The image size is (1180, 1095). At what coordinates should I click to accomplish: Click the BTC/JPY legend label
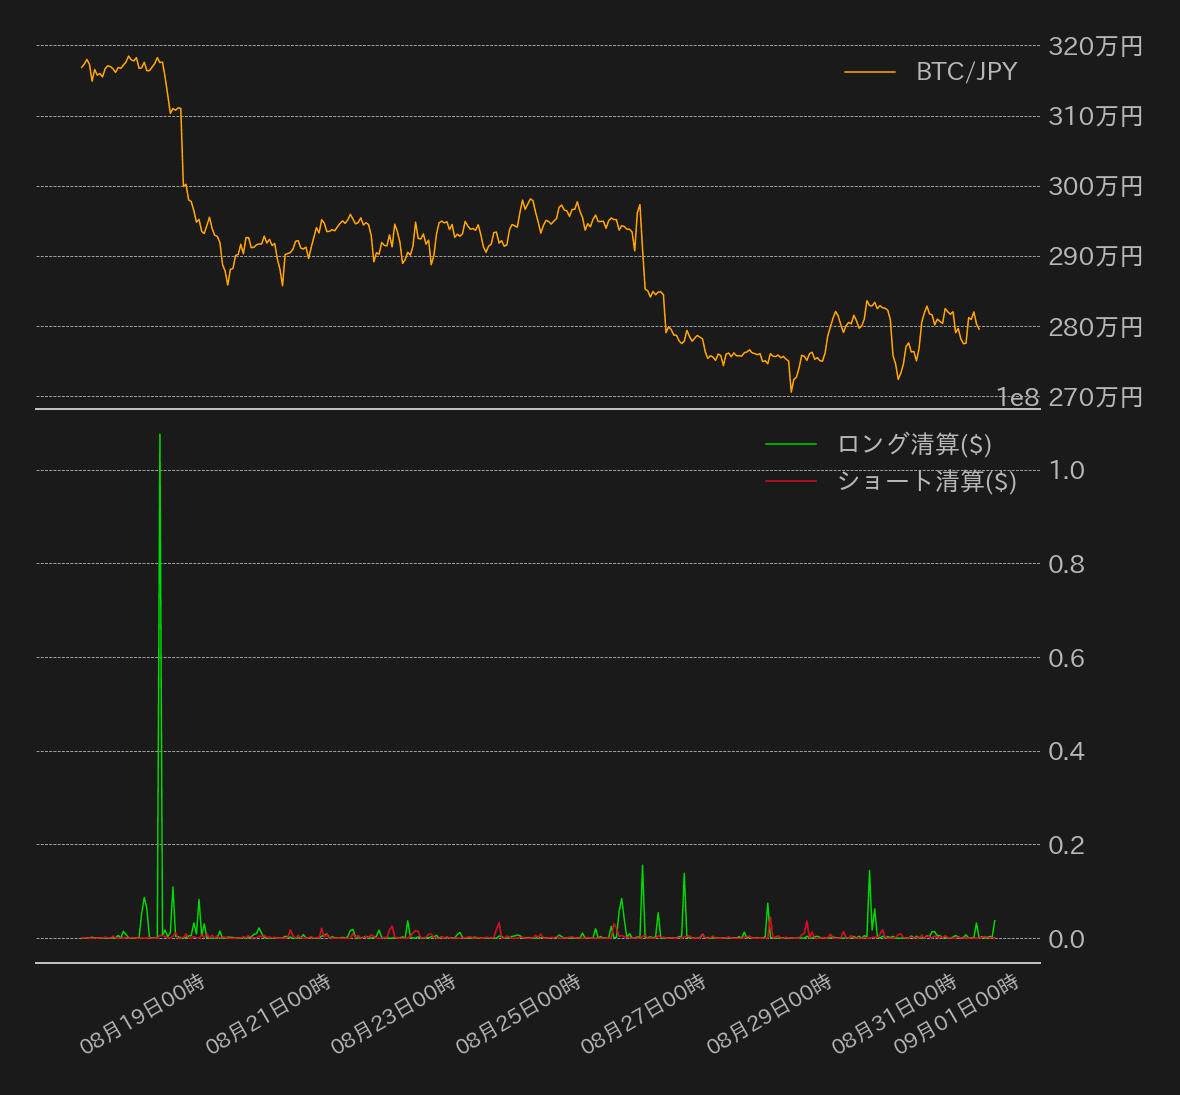click(x=966, y=72)
